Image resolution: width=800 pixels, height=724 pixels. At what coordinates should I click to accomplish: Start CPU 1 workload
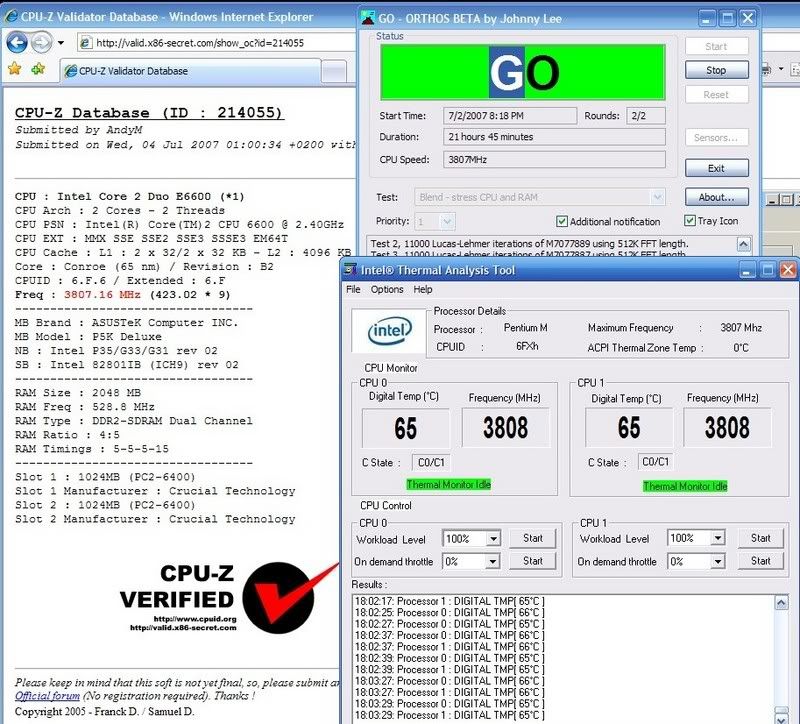[760, 538]
